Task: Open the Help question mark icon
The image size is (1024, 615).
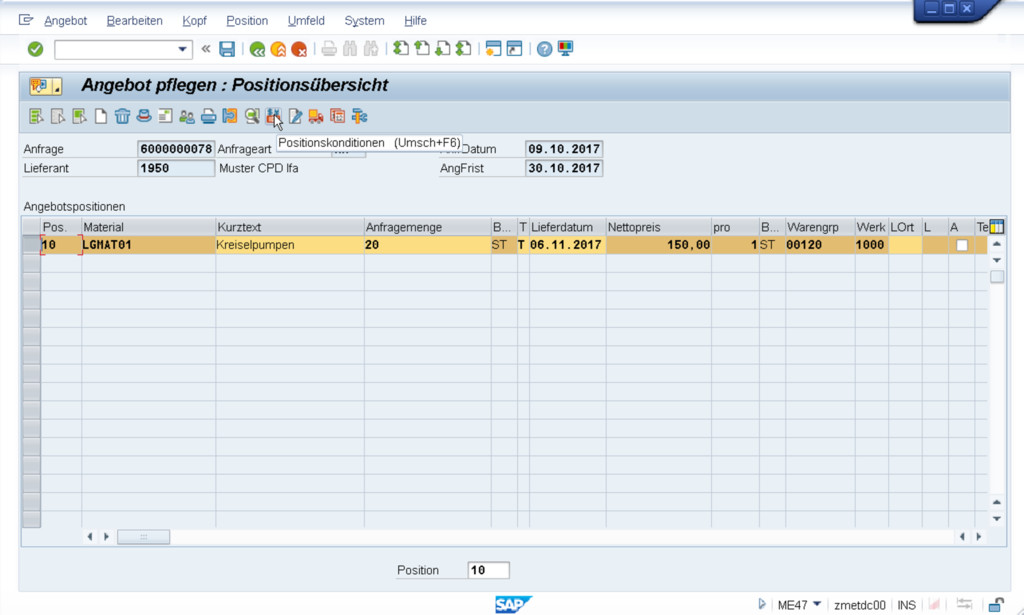Action: [x=544, y=49]
